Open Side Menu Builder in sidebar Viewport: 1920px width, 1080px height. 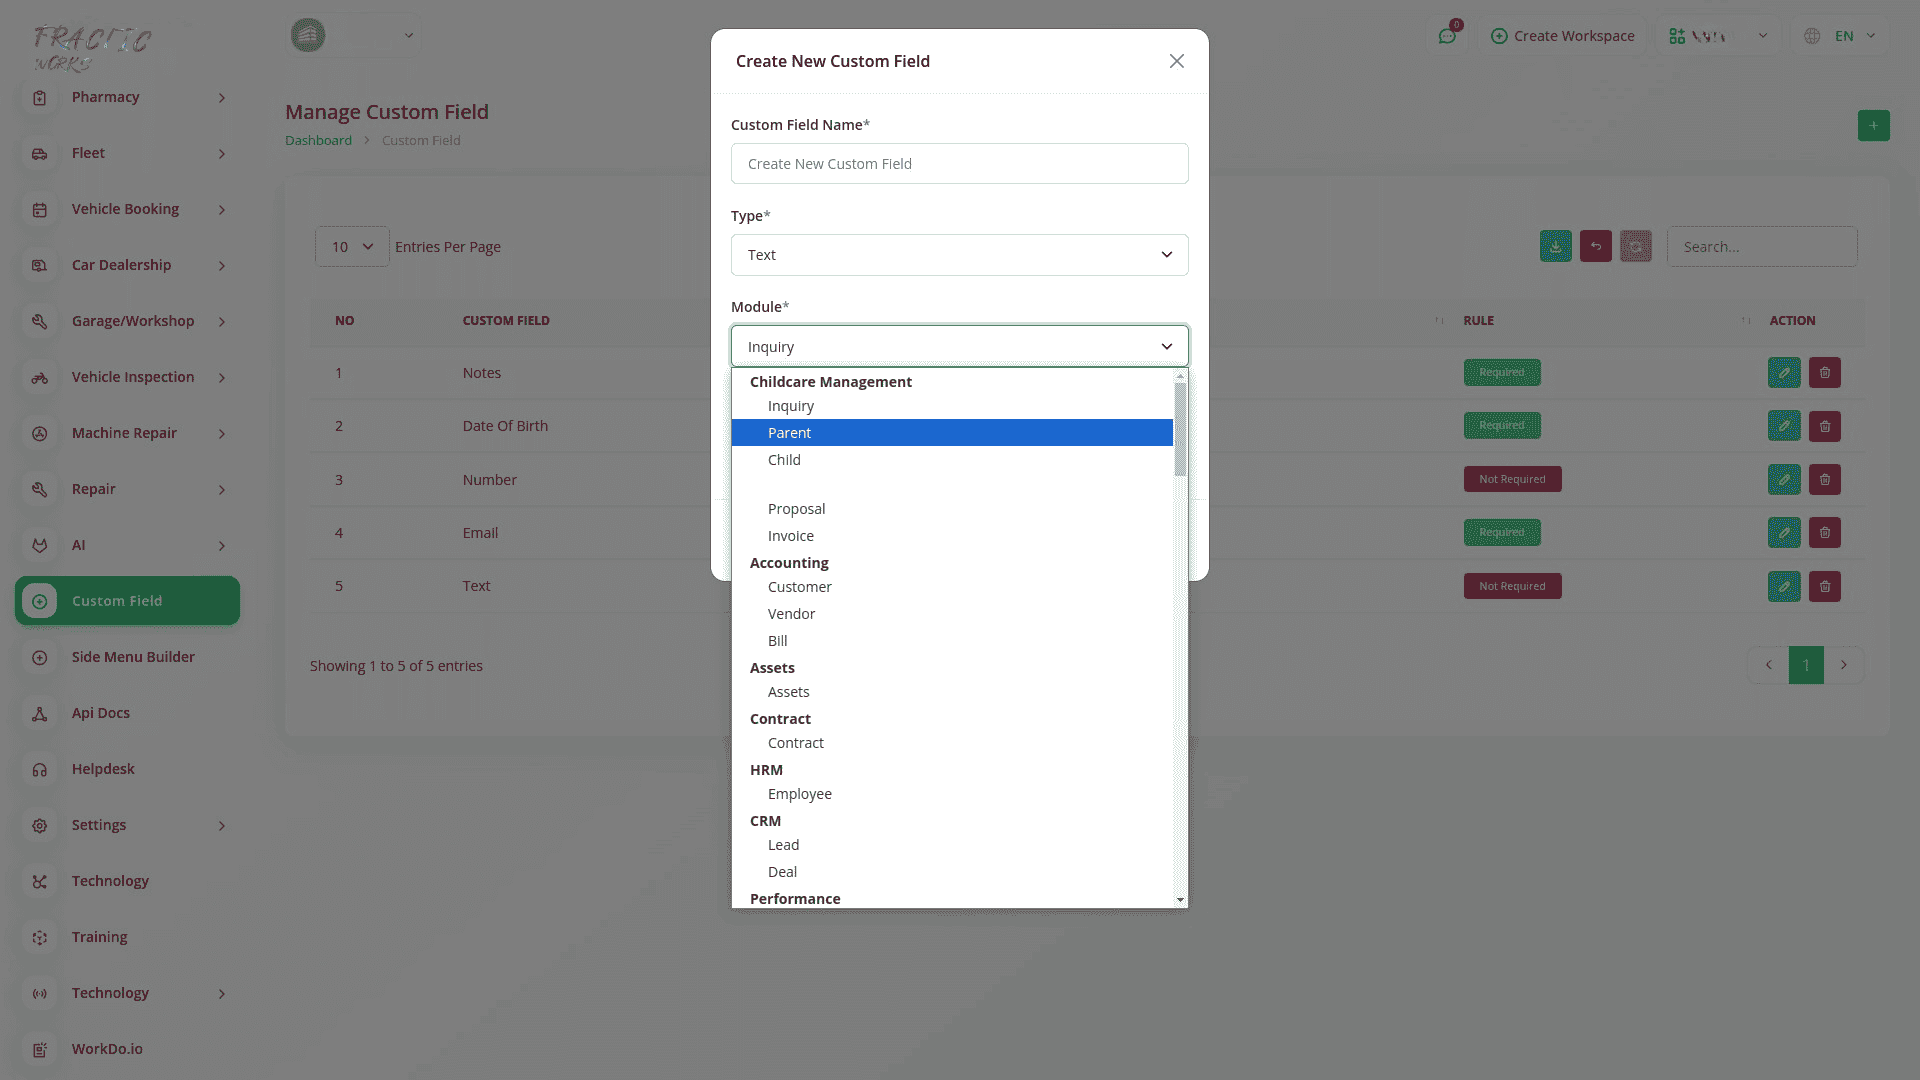[x=133, y=657]
